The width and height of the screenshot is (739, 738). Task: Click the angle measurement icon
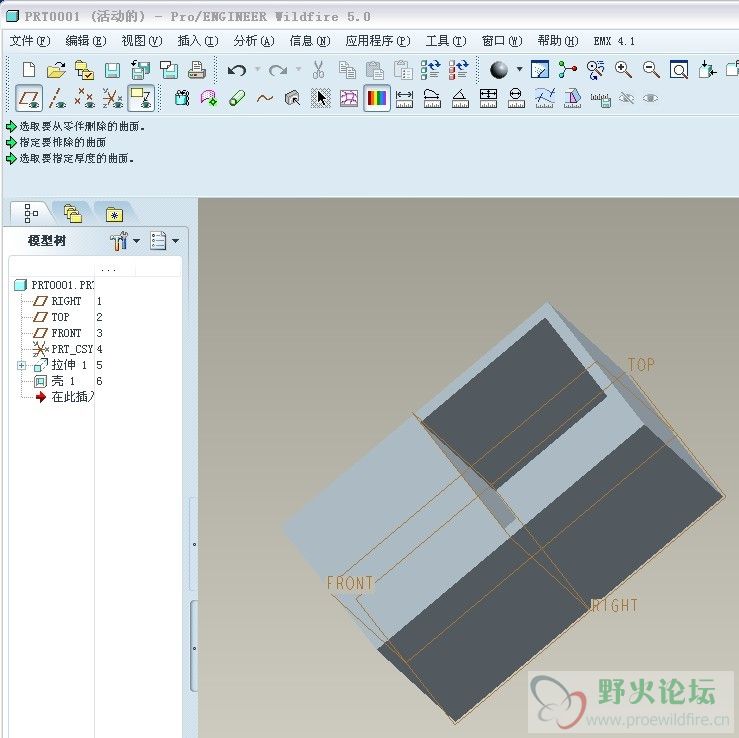[460, 98]
